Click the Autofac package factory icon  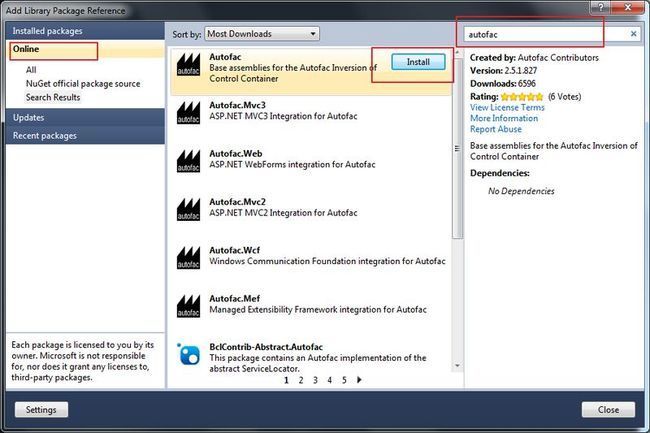188,65
